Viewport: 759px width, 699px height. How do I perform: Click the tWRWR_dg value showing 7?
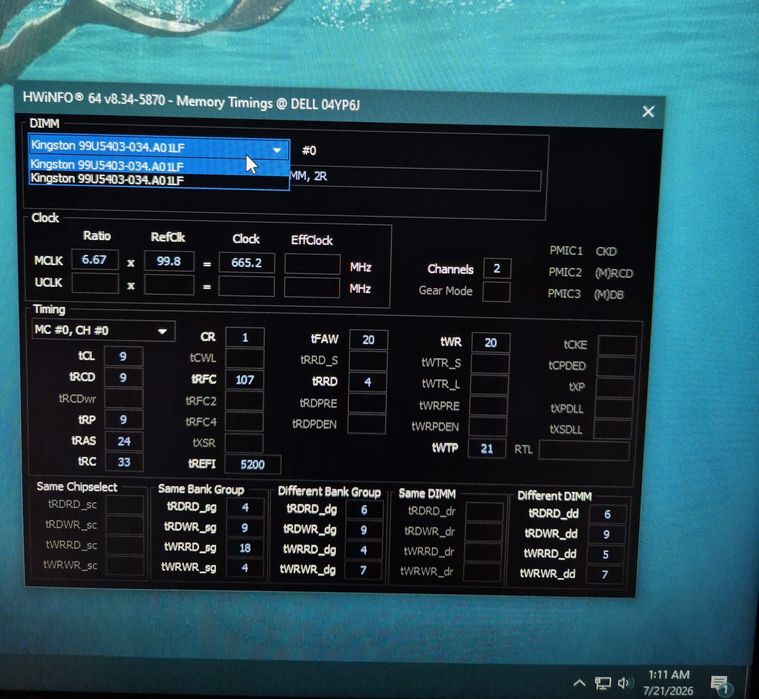click(363, 571)
